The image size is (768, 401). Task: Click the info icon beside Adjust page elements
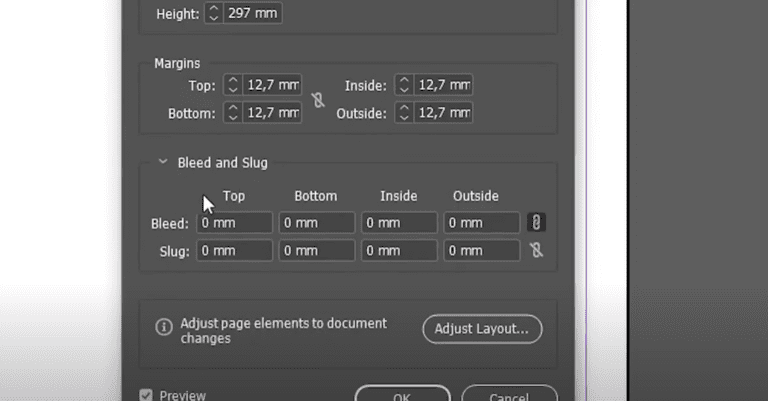tap(164, 327)
